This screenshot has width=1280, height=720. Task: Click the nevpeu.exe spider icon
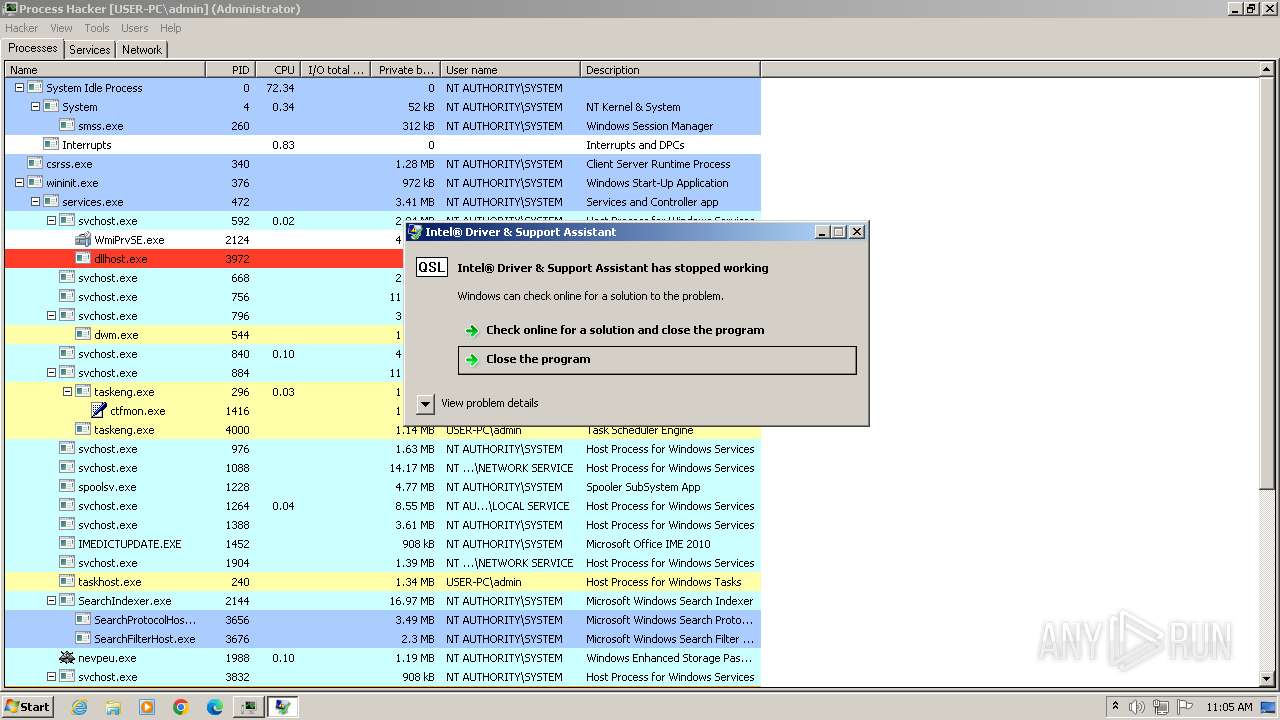click(67, 658)
